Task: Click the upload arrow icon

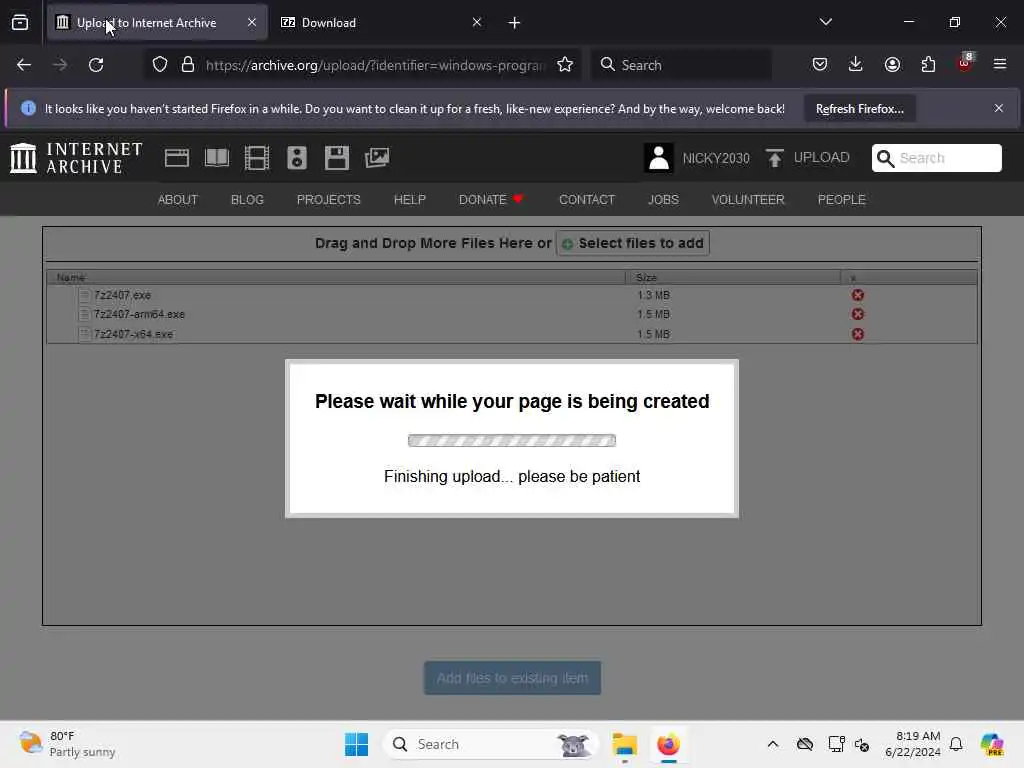Action: click(775, 158)
